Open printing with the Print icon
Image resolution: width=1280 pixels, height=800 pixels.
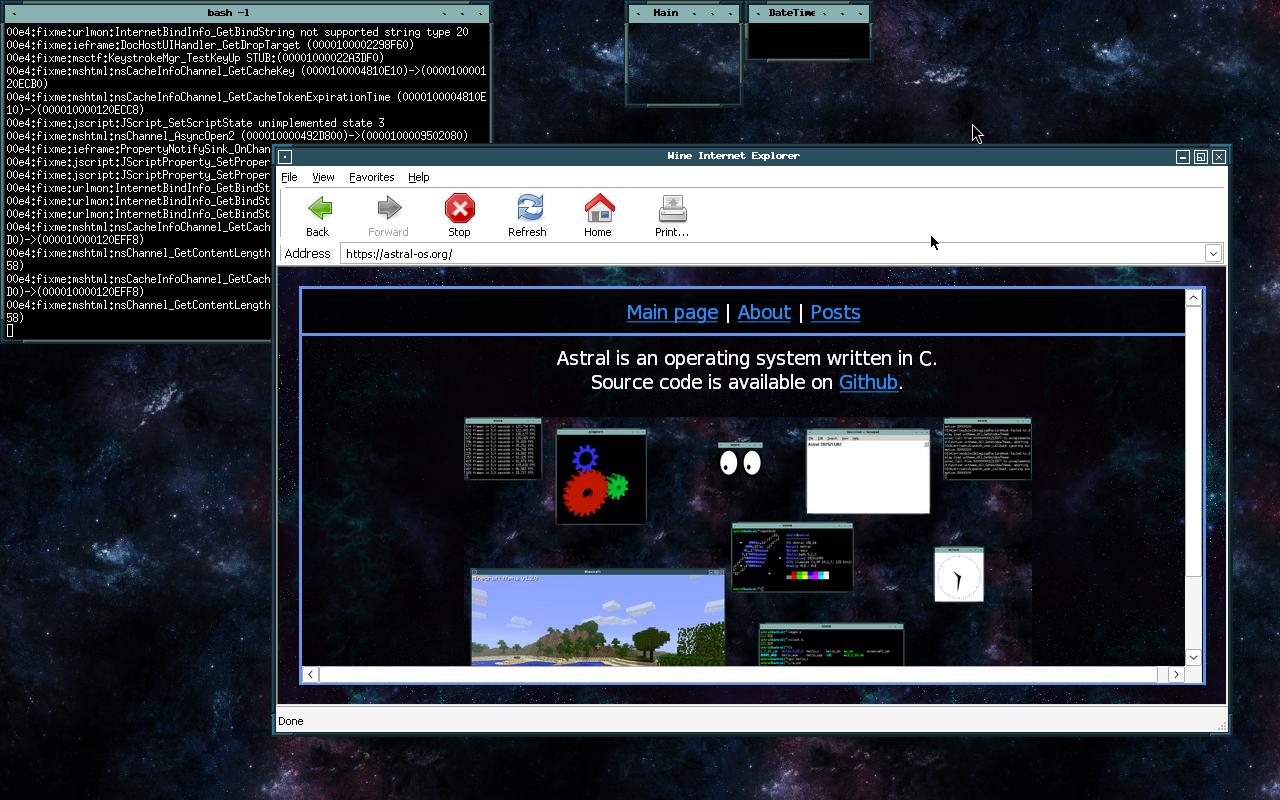coord(671,210)
